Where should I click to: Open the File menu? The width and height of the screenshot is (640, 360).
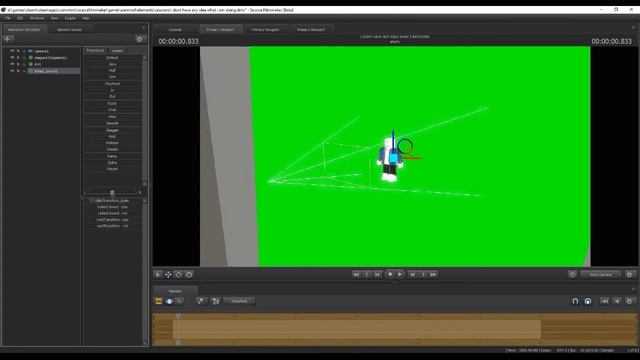pyautogui.click(x=8, y=18)
